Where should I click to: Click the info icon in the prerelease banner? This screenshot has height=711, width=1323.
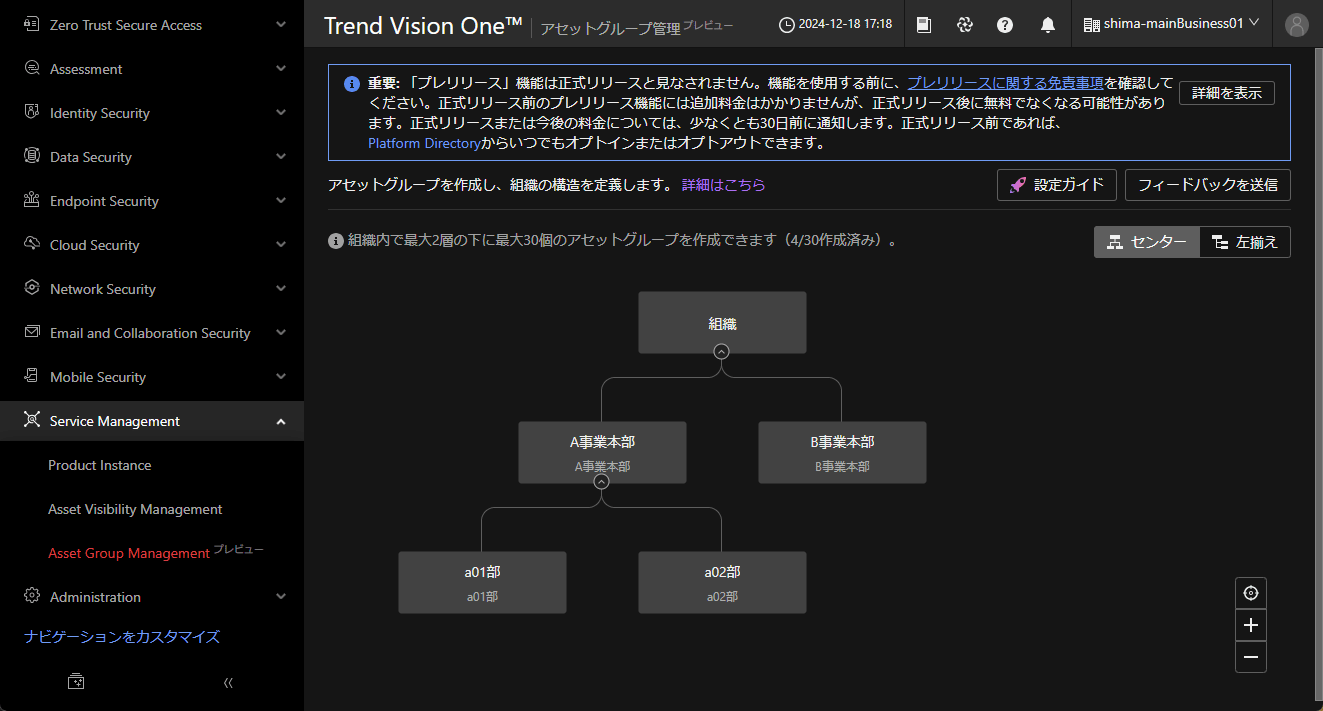click(x=351, y=84)
